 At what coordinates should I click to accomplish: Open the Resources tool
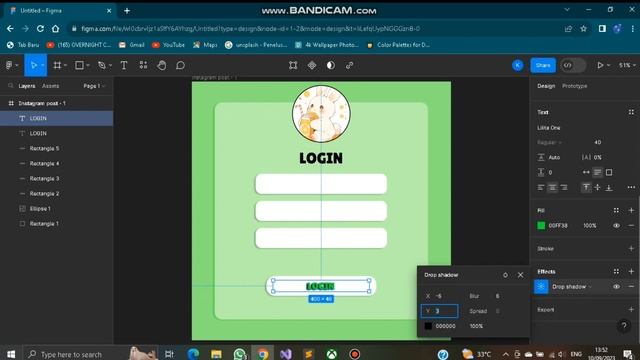click(x=143, y=65)
